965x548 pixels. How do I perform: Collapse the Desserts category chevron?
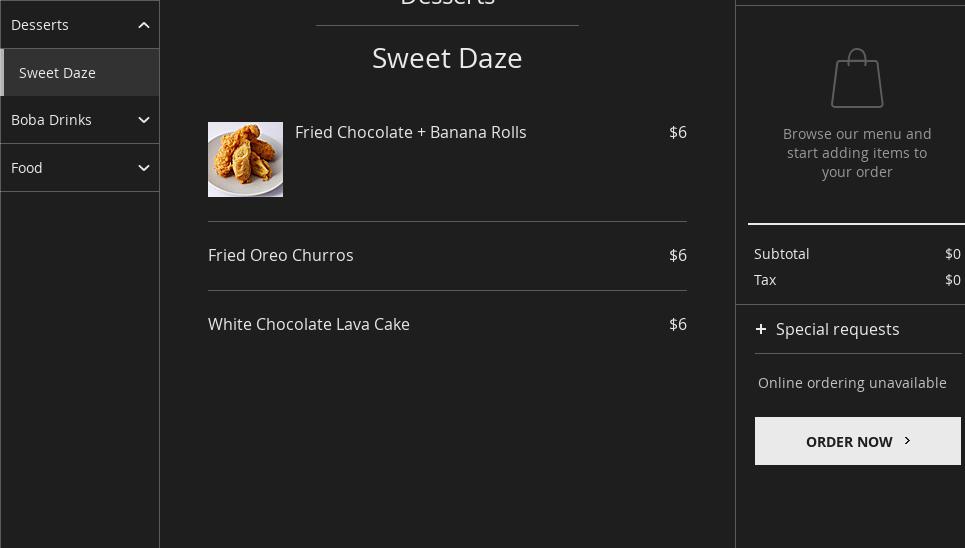(x=144, y=25)
